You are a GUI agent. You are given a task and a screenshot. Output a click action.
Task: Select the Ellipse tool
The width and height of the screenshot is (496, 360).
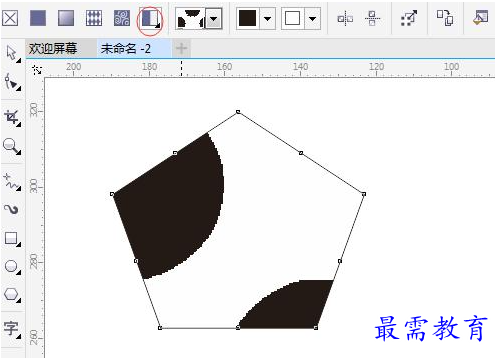point(12,267)
